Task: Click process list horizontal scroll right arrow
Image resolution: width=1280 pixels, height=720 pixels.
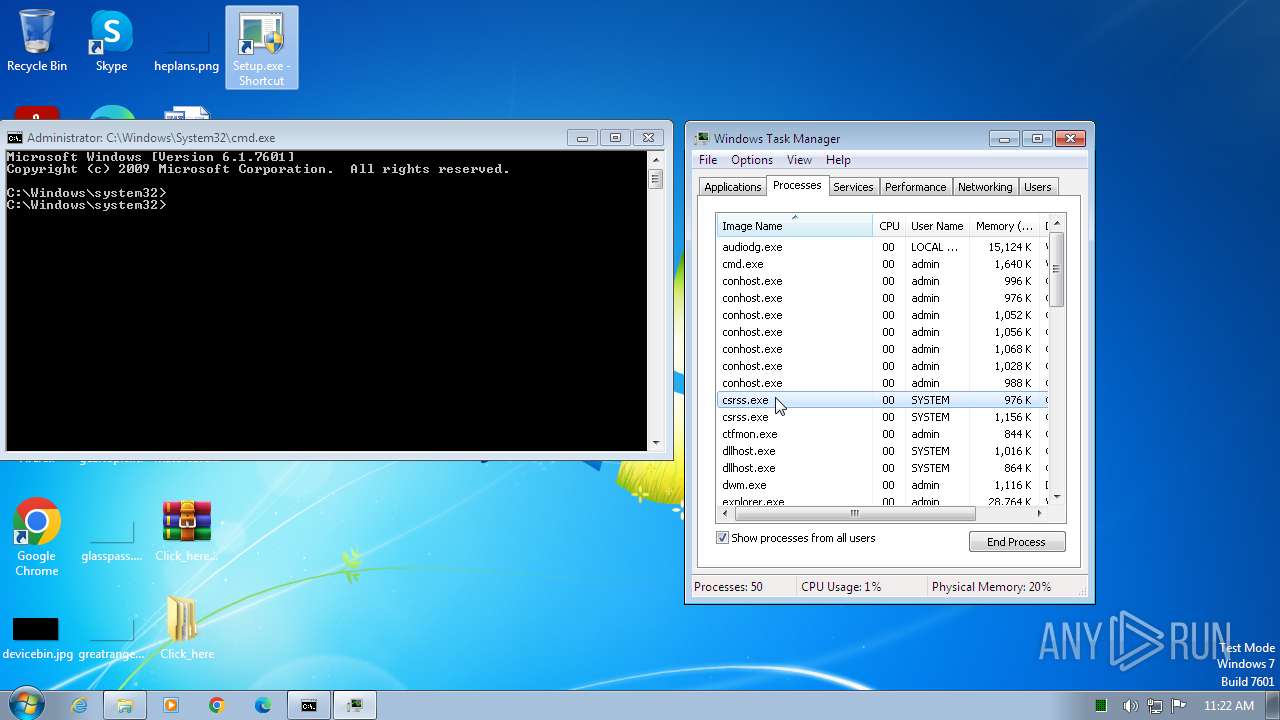Action: tap(1040, 513)
